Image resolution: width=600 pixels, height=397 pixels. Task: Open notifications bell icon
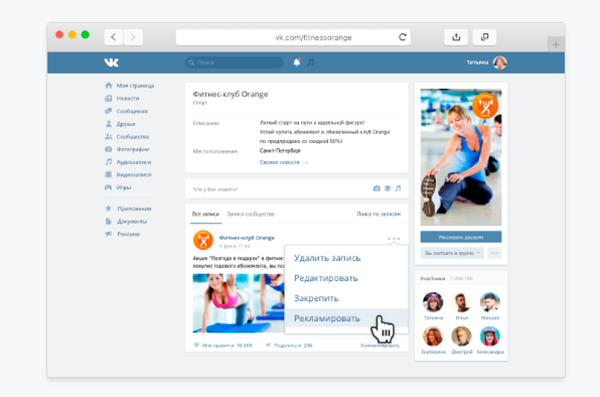(297, 62)
